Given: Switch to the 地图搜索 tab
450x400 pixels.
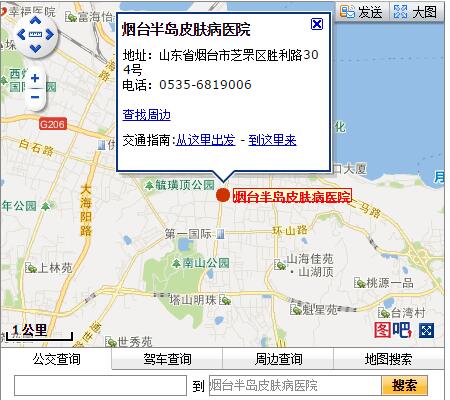Looking at the screenshot, I should (389, 359).
